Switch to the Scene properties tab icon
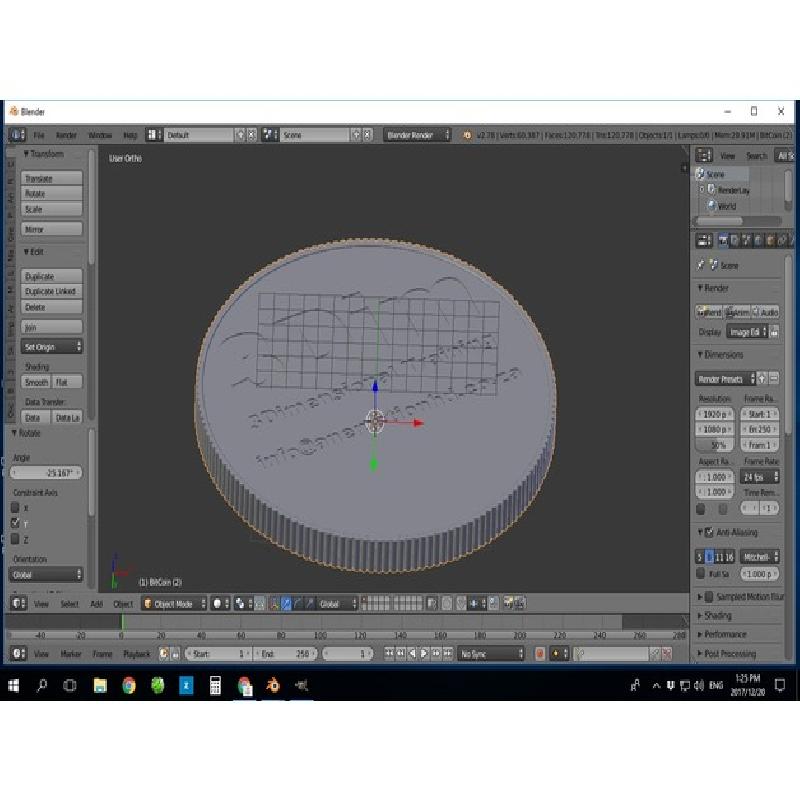 pos(746,240)
